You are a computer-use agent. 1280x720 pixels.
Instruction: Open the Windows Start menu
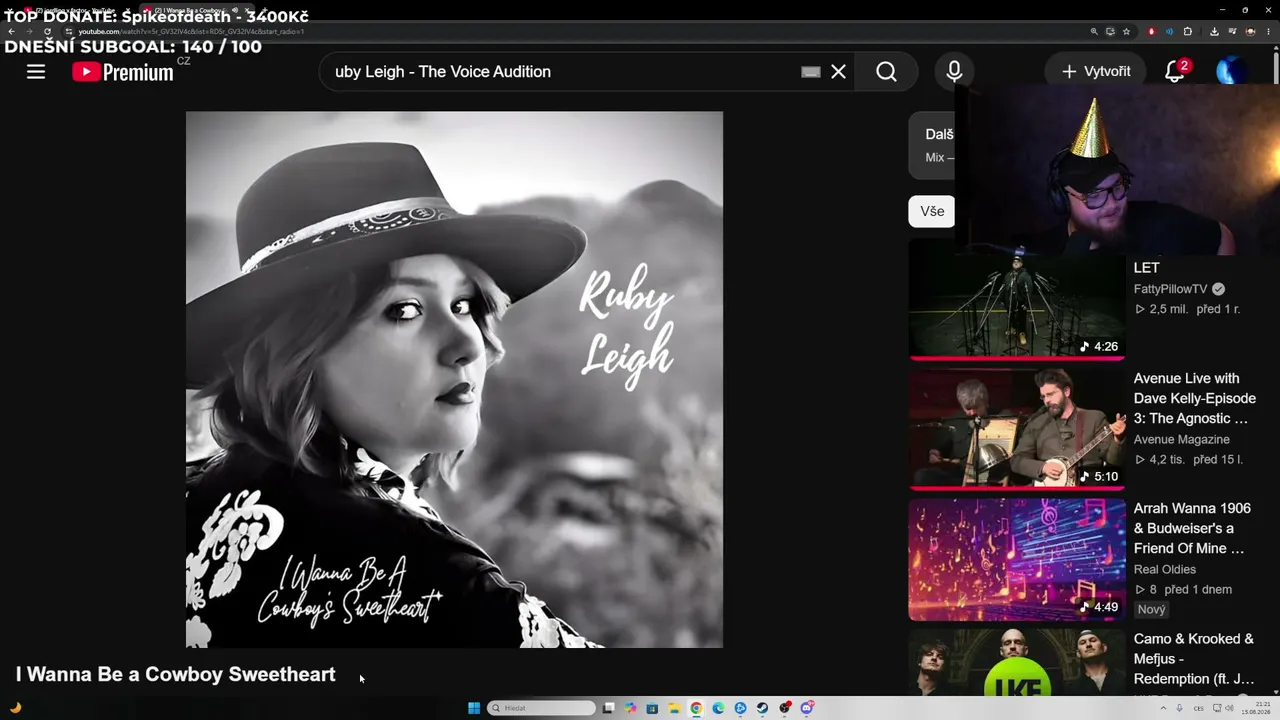point(474,708)
